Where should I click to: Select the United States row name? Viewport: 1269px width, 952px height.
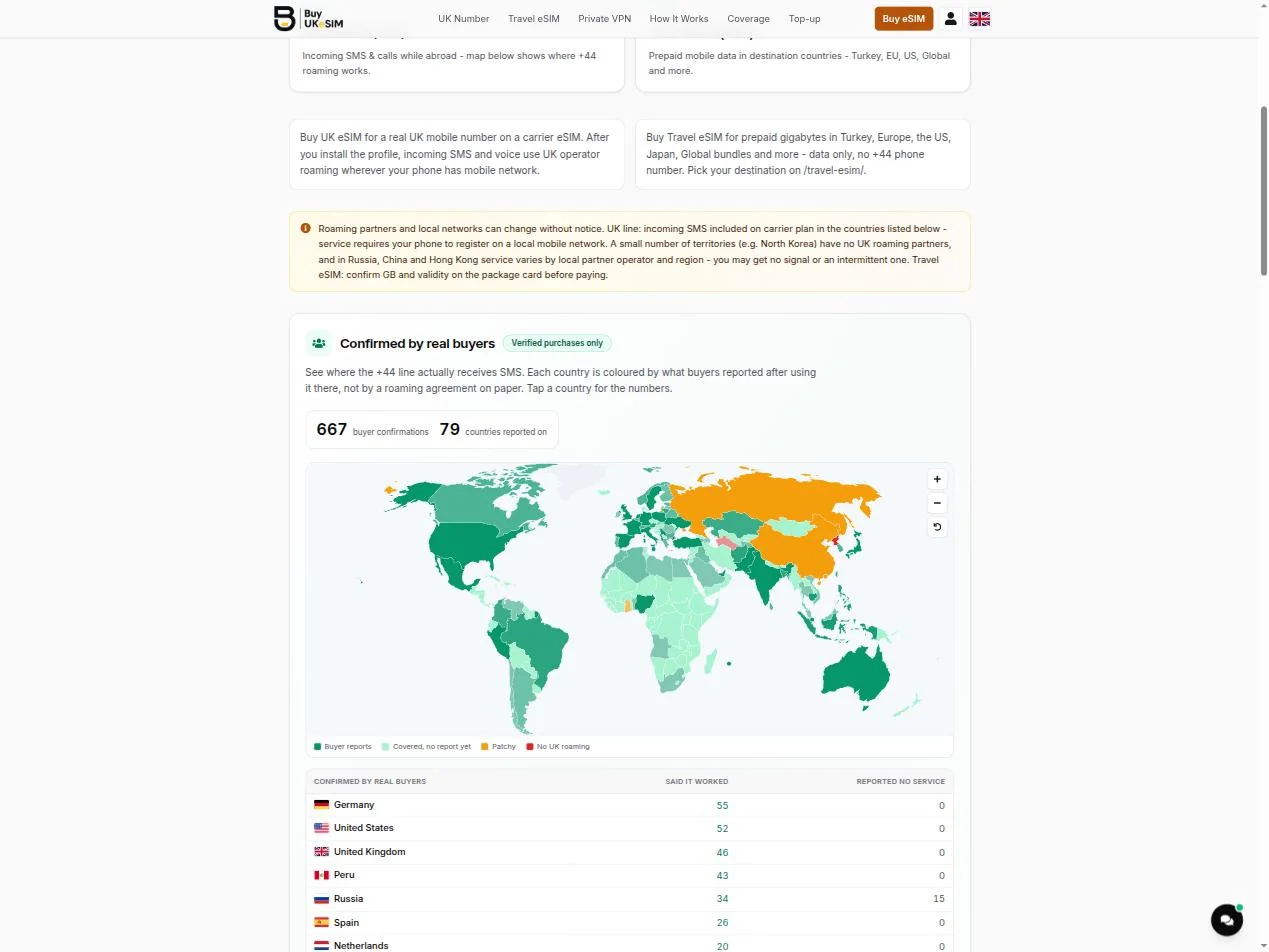click(364, 828)
